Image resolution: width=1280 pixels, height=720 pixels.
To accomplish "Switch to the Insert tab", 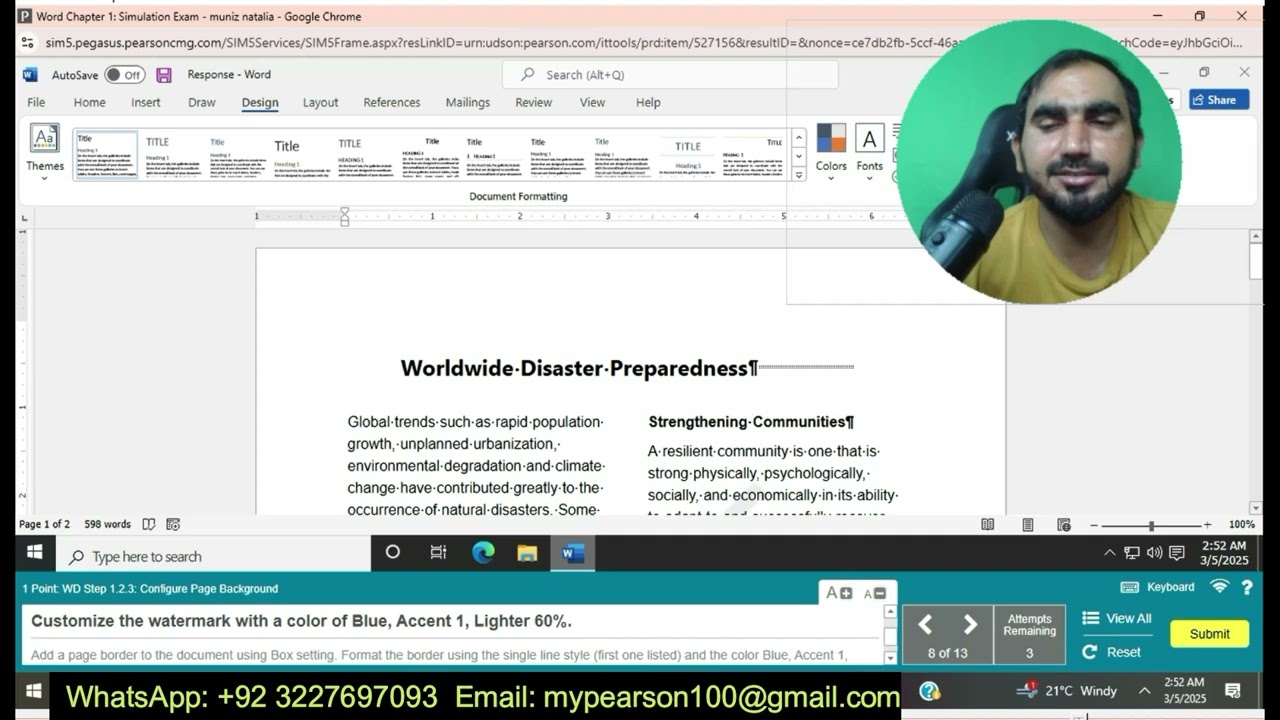I will pos(146,102).
